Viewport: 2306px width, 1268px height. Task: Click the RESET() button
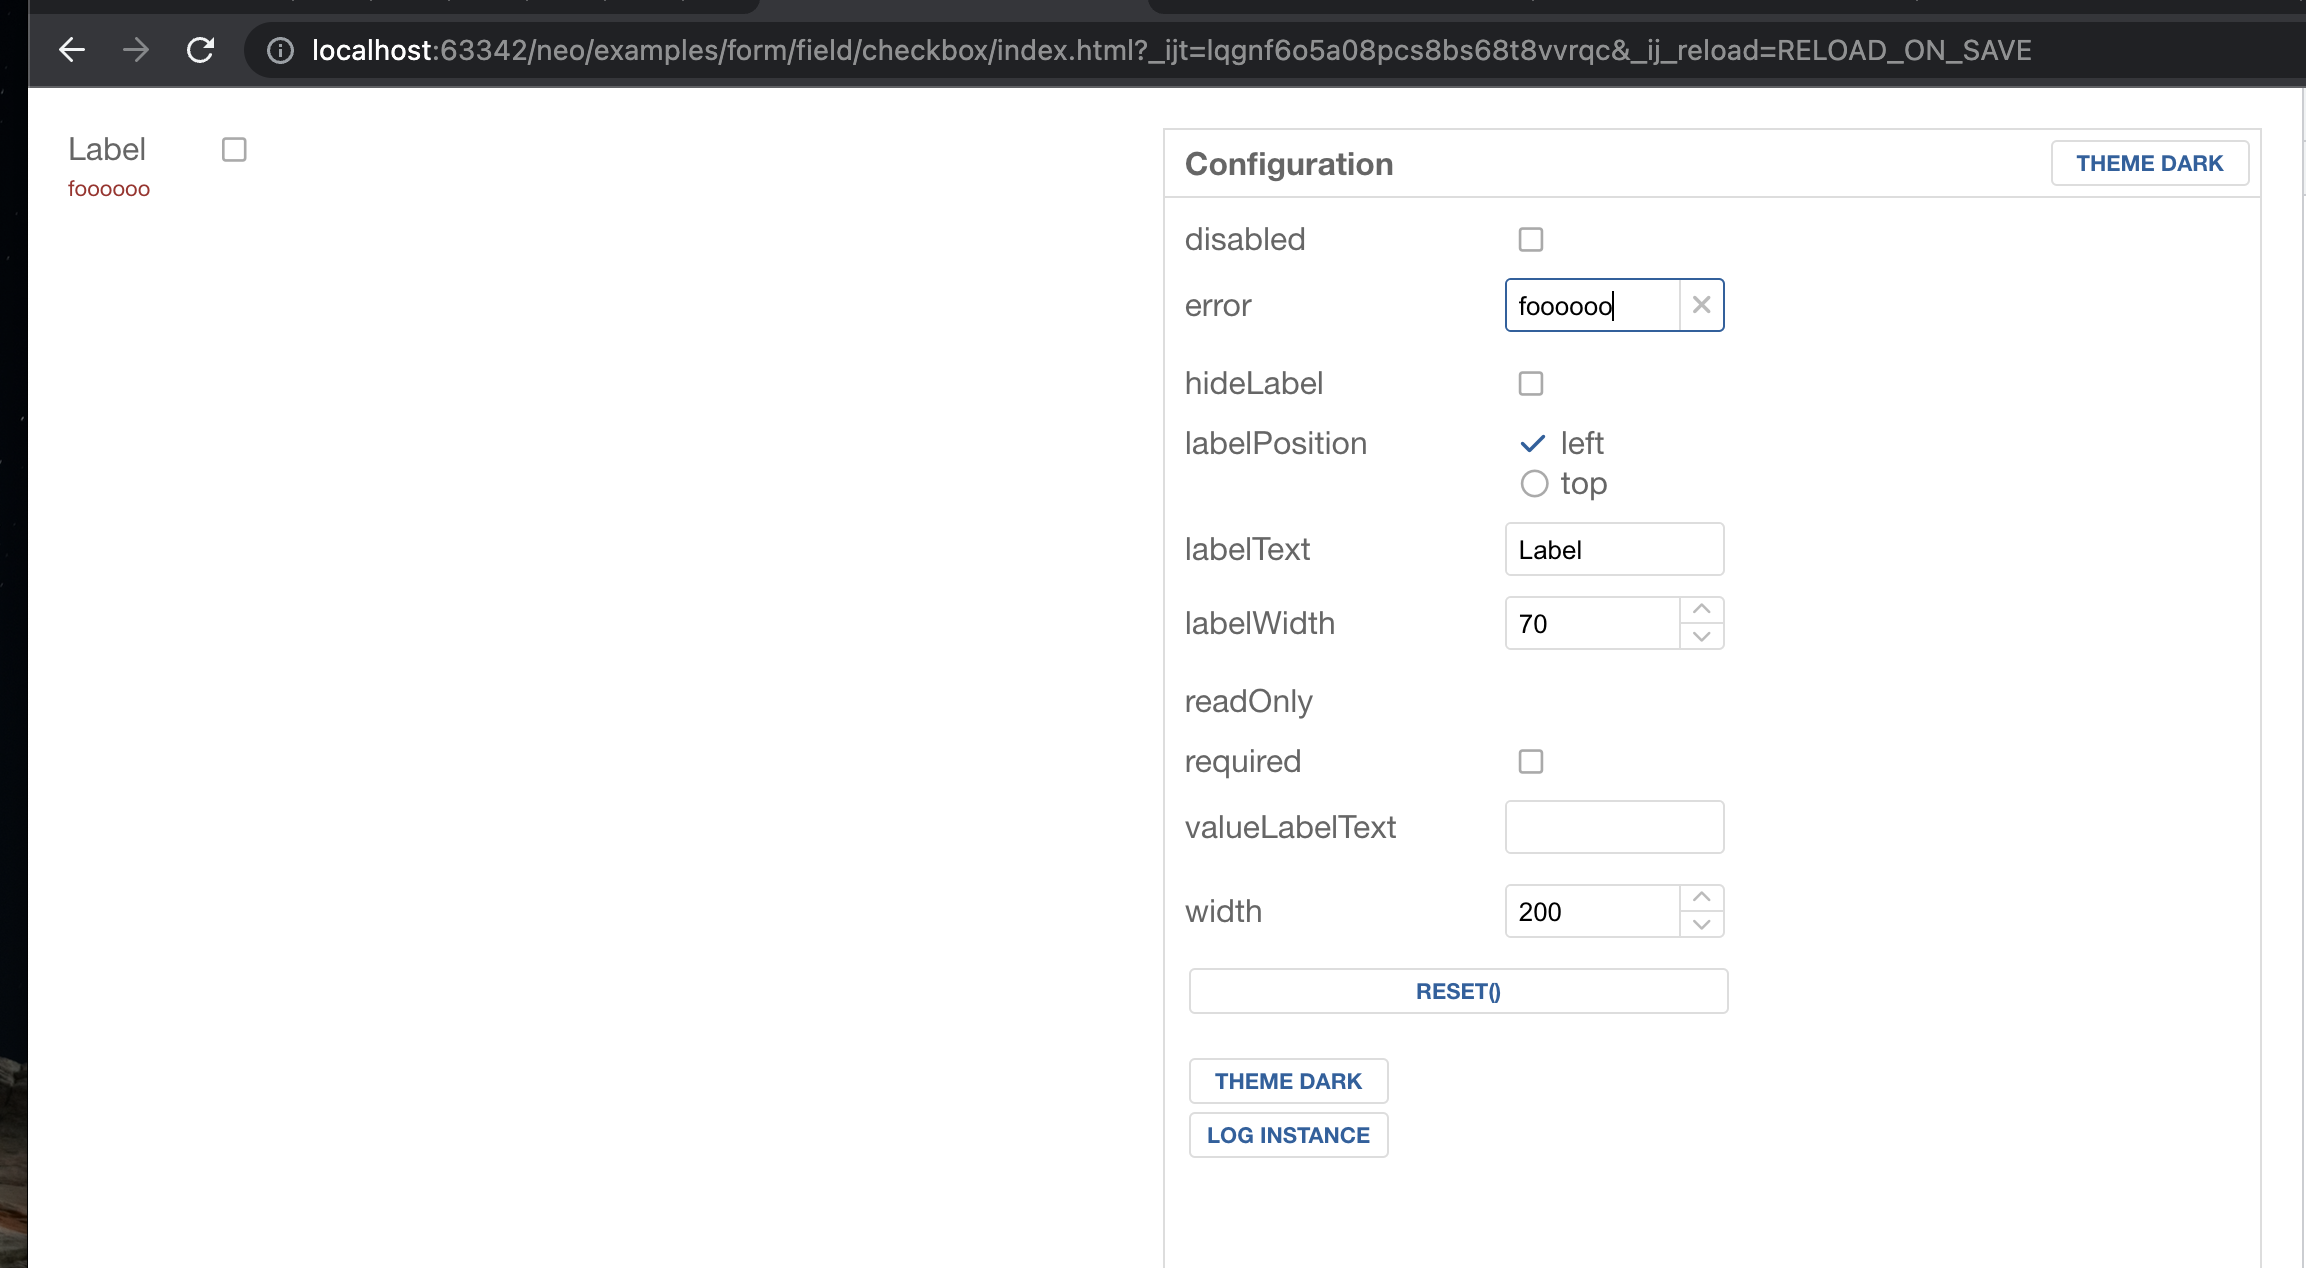(x=1458, y=991)
